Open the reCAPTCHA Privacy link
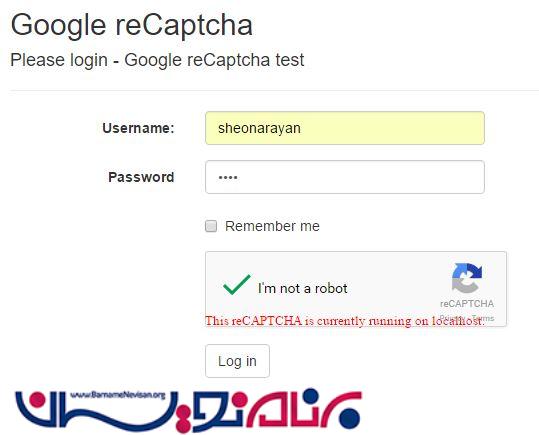This screenshot has width=539, height=435. pos(452,318)
